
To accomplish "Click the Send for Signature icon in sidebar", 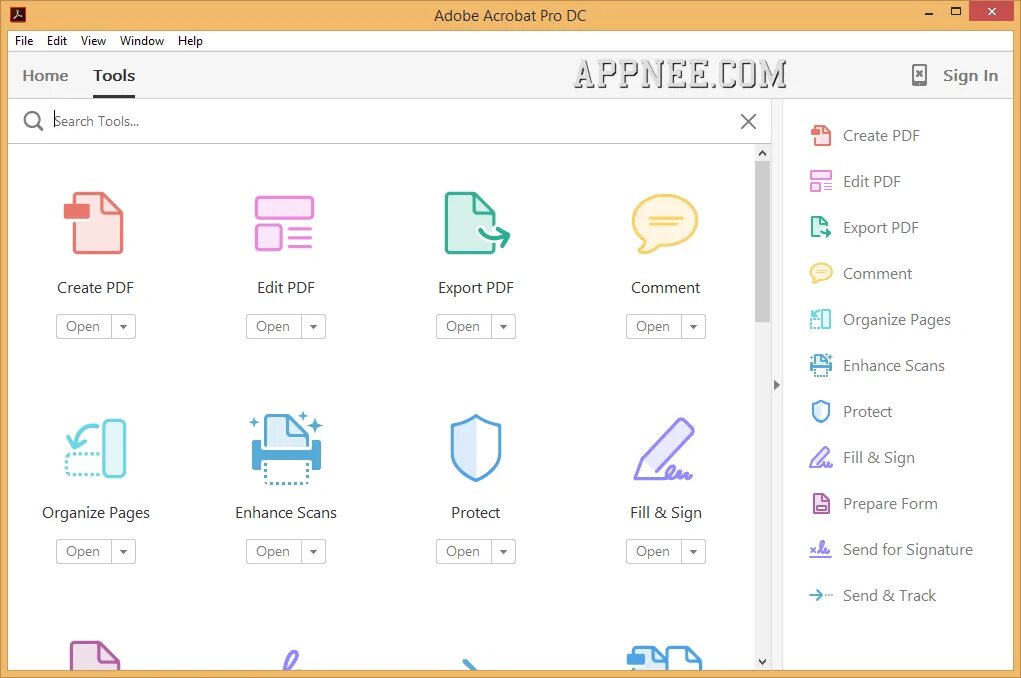I will [x=820, y=549].
